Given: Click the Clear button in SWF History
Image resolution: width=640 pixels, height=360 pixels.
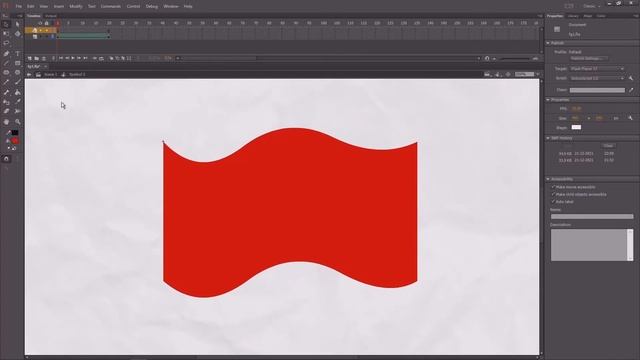Looking at the screenshot, I should pos(608,146).
